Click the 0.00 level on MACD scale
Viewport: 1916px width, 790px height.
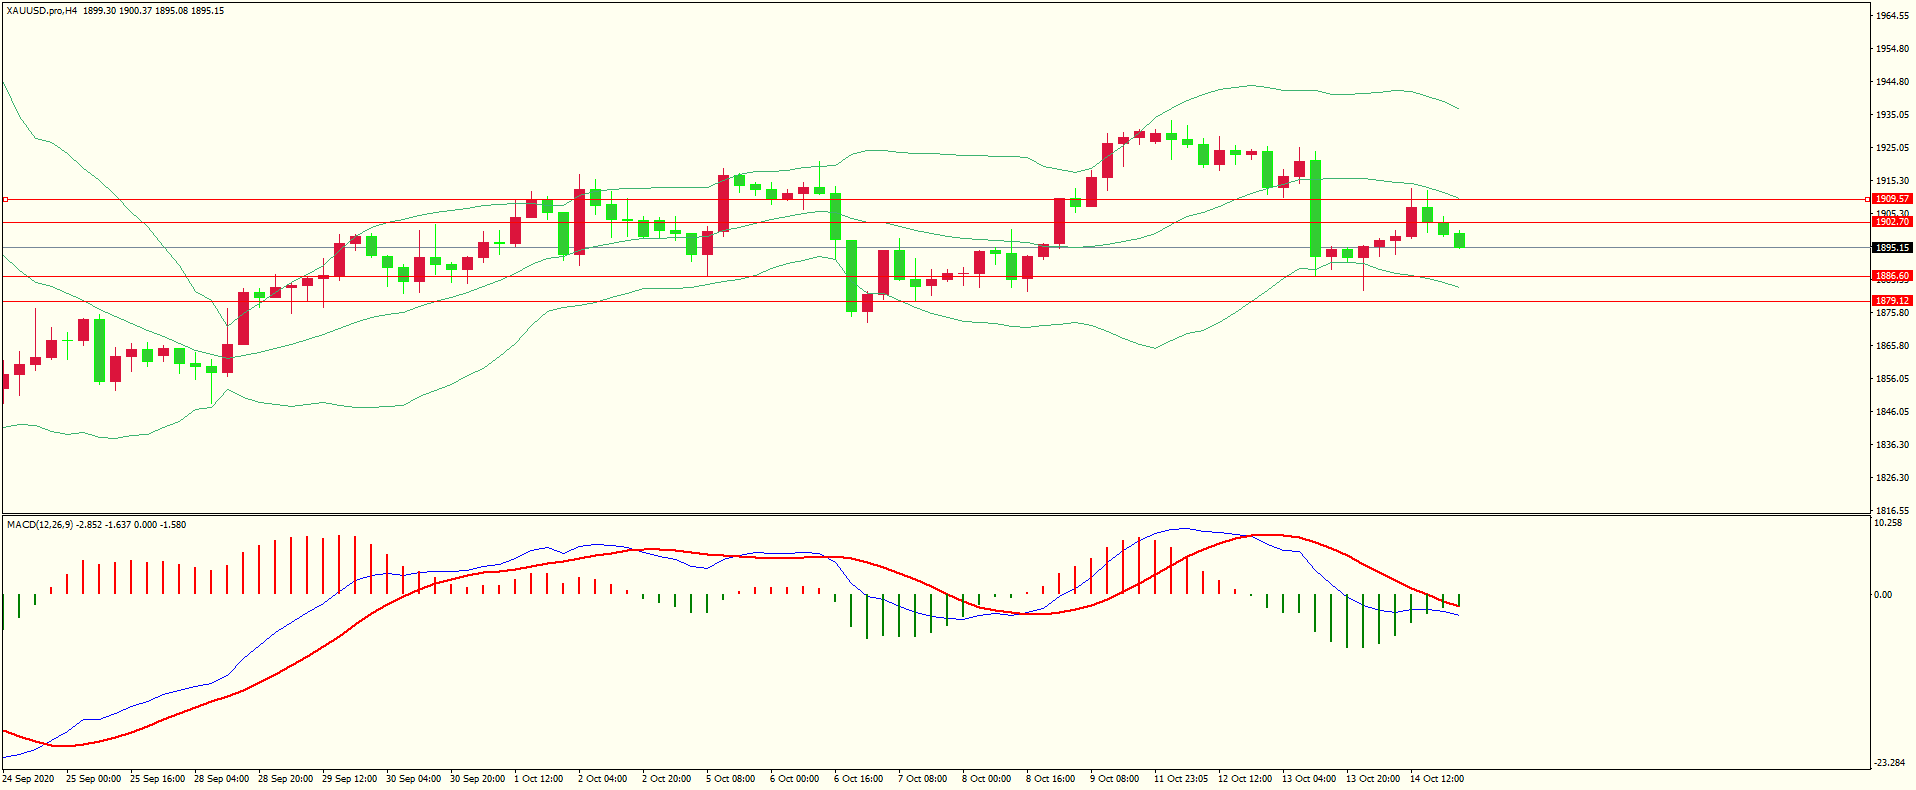pos(1883,595)
